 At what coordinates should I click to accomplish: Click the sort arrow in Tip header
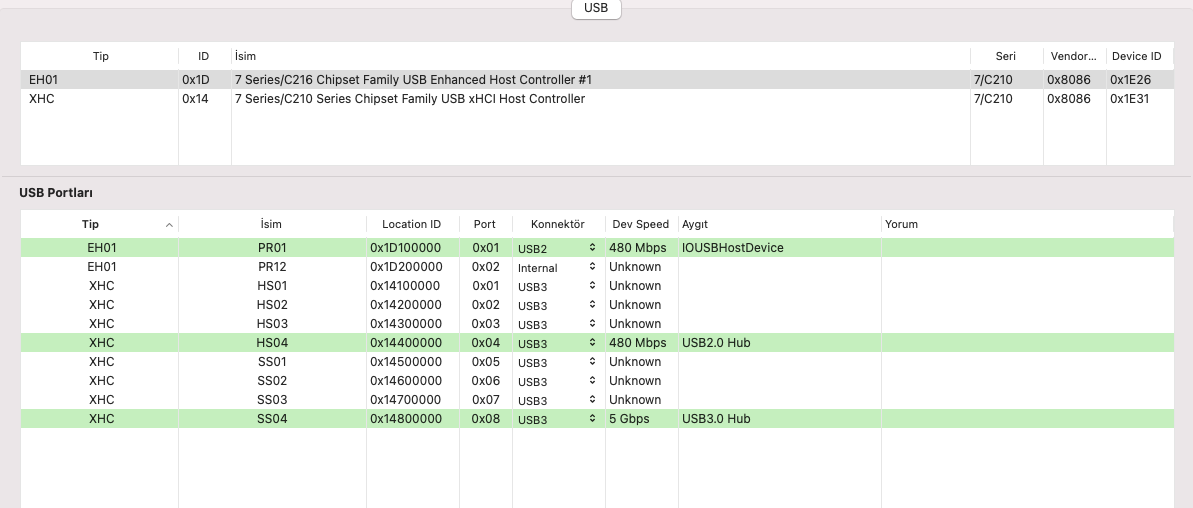(169, 225)
